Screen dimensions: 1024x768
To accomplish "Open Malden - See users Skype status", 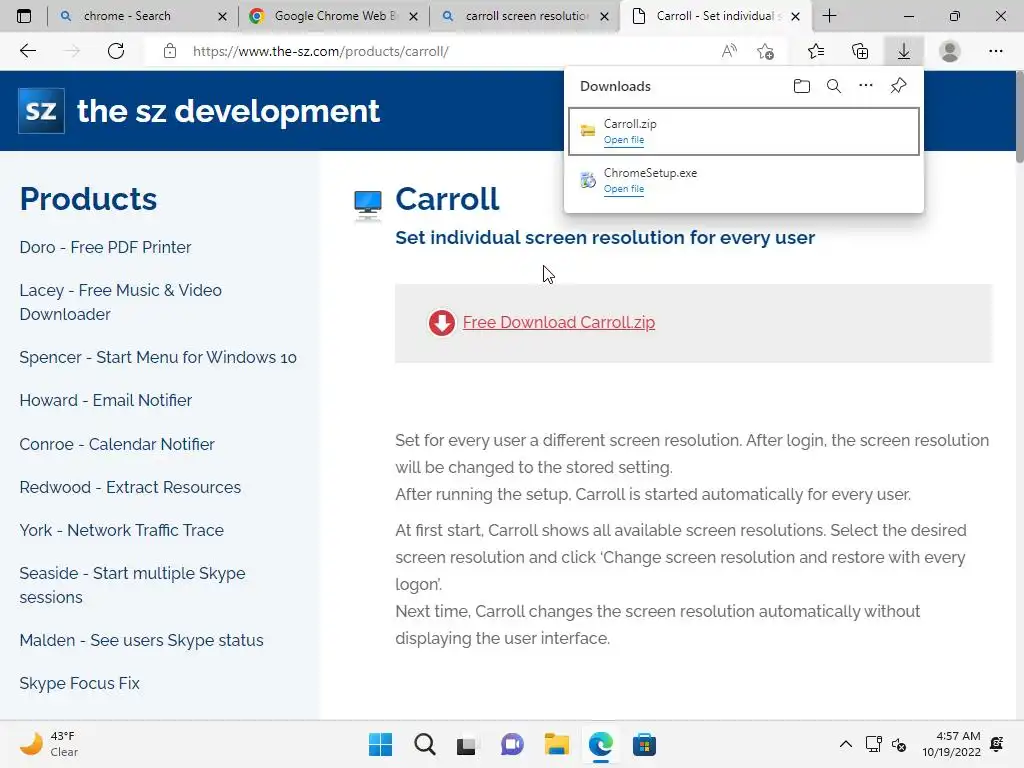I will click(x=141, y=641).
